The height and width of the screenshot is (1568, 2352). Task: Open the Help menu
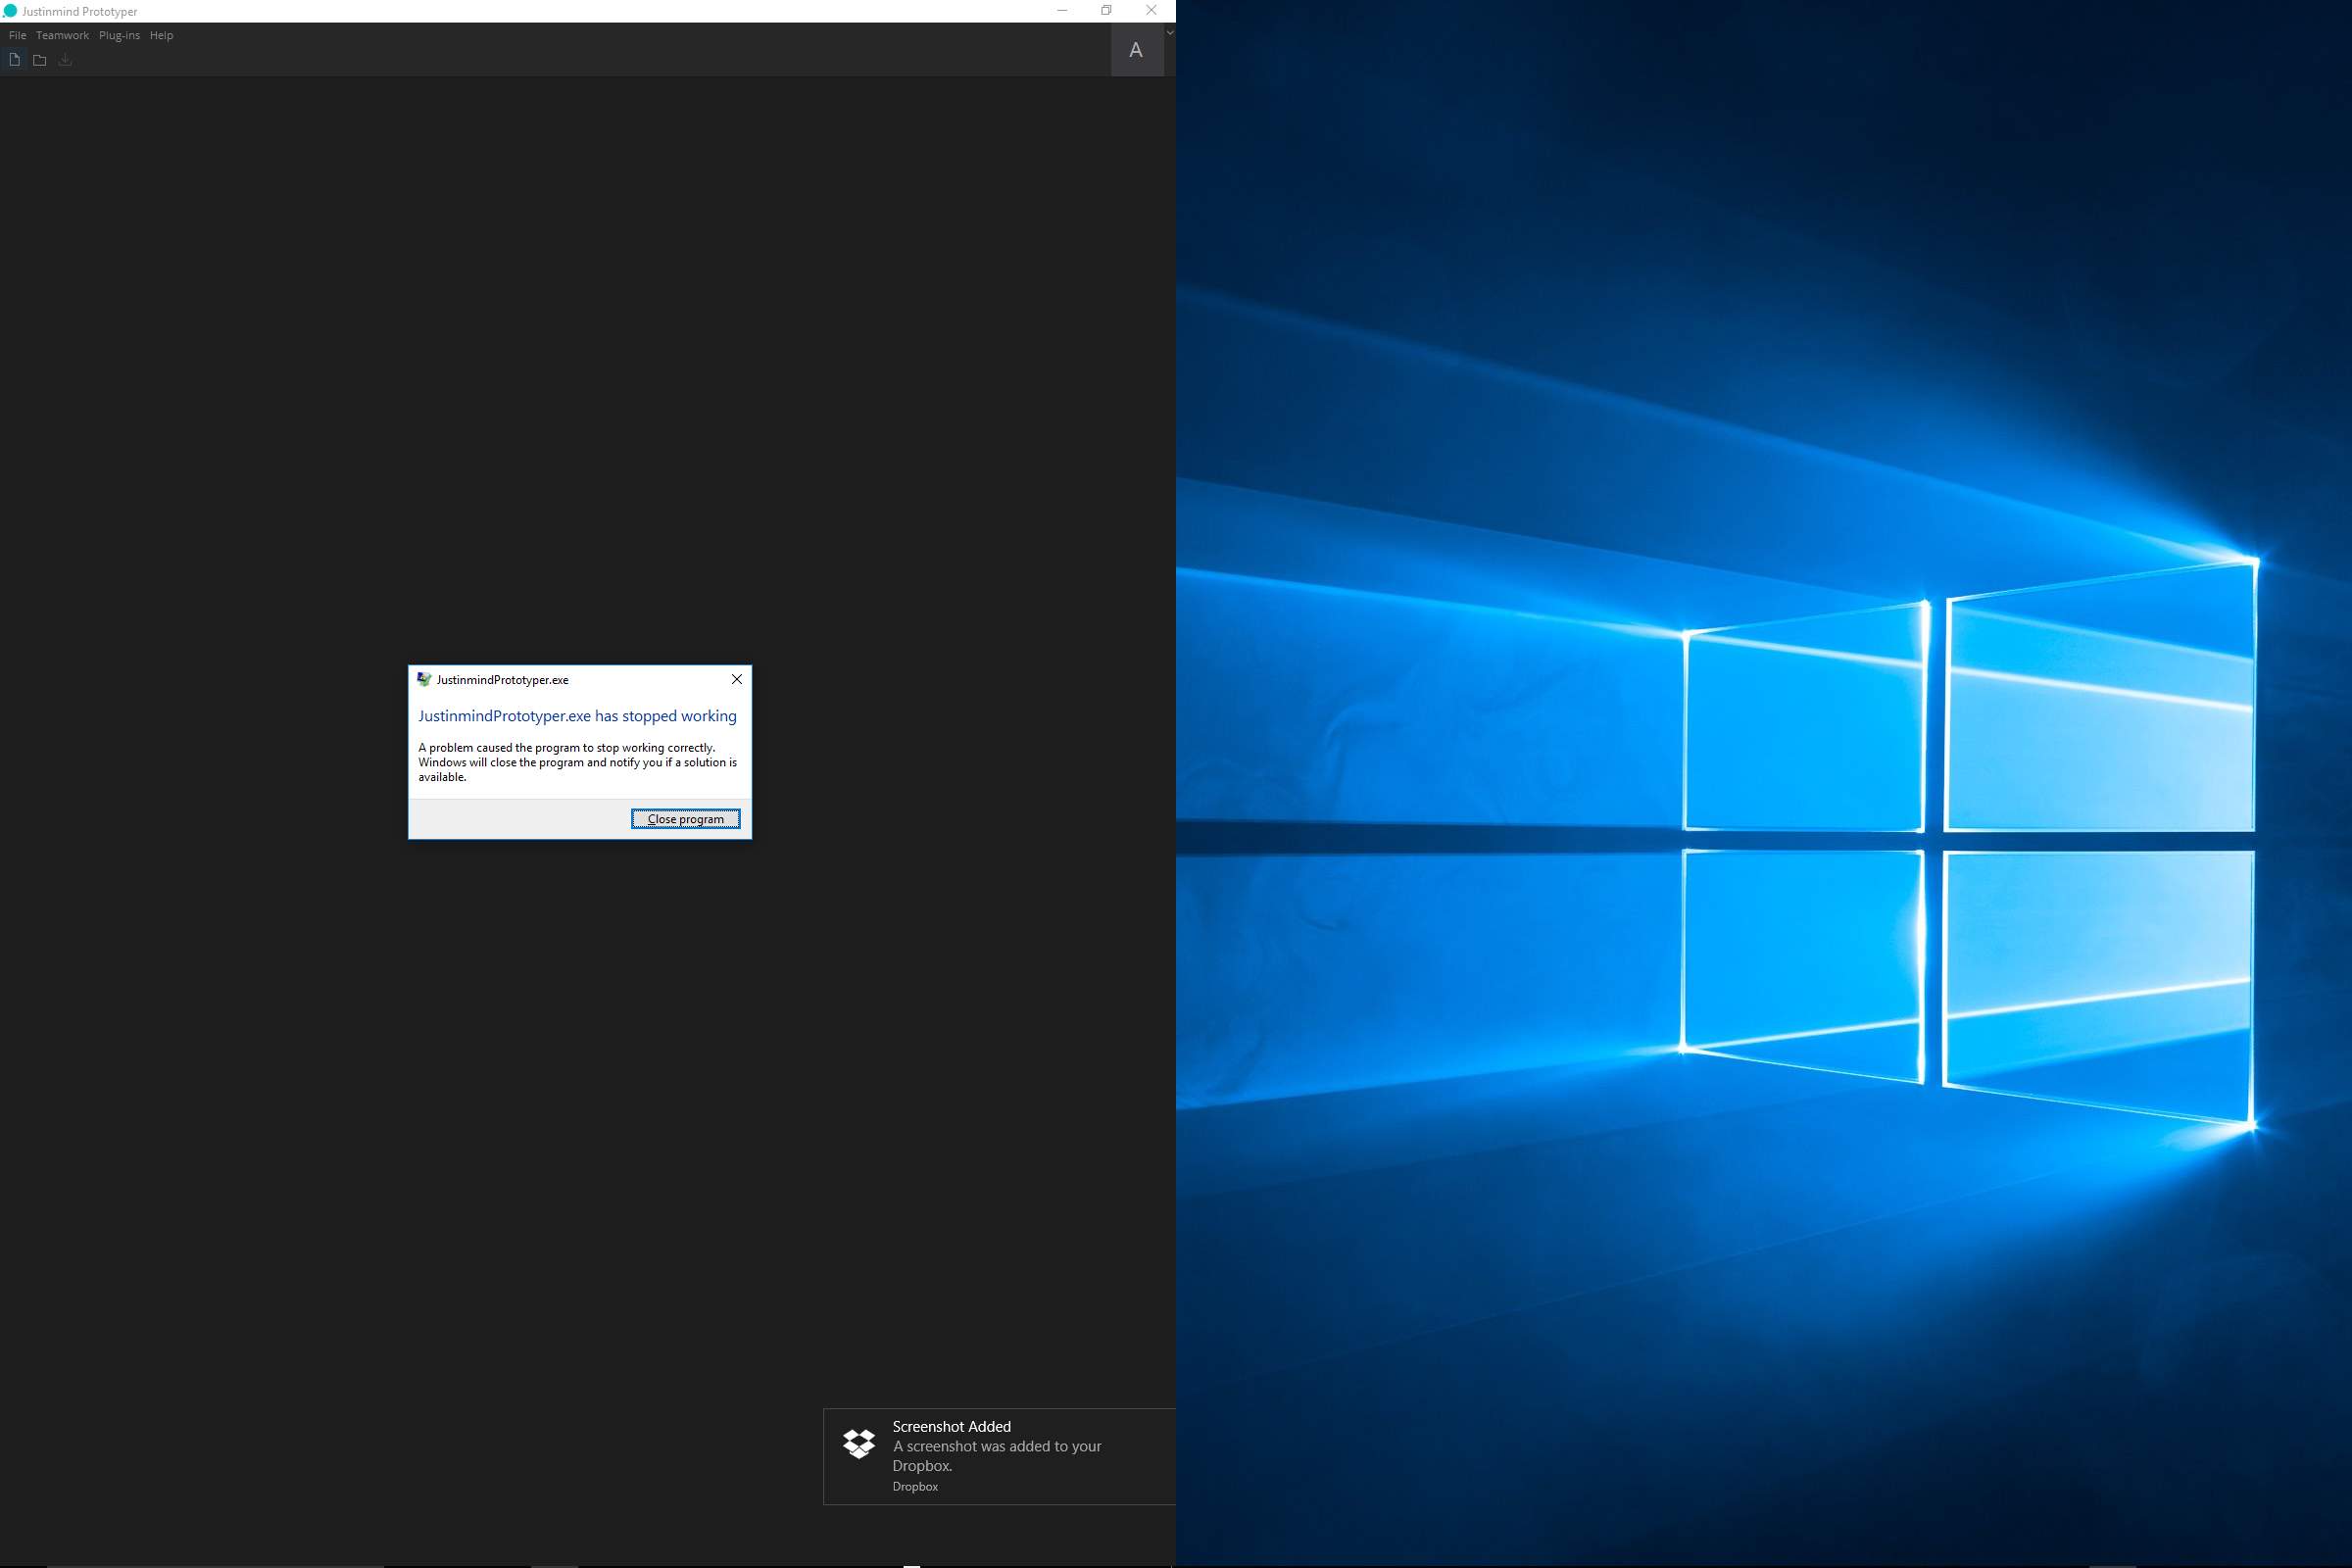coord(161,35)
